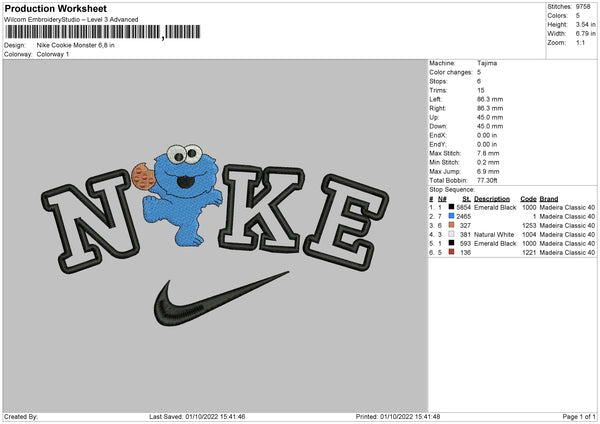Click 'Wilcom EmbroideryStudio – Level 3 Advanced' text
Screen dimensions: 600x424
coord(71,20)
